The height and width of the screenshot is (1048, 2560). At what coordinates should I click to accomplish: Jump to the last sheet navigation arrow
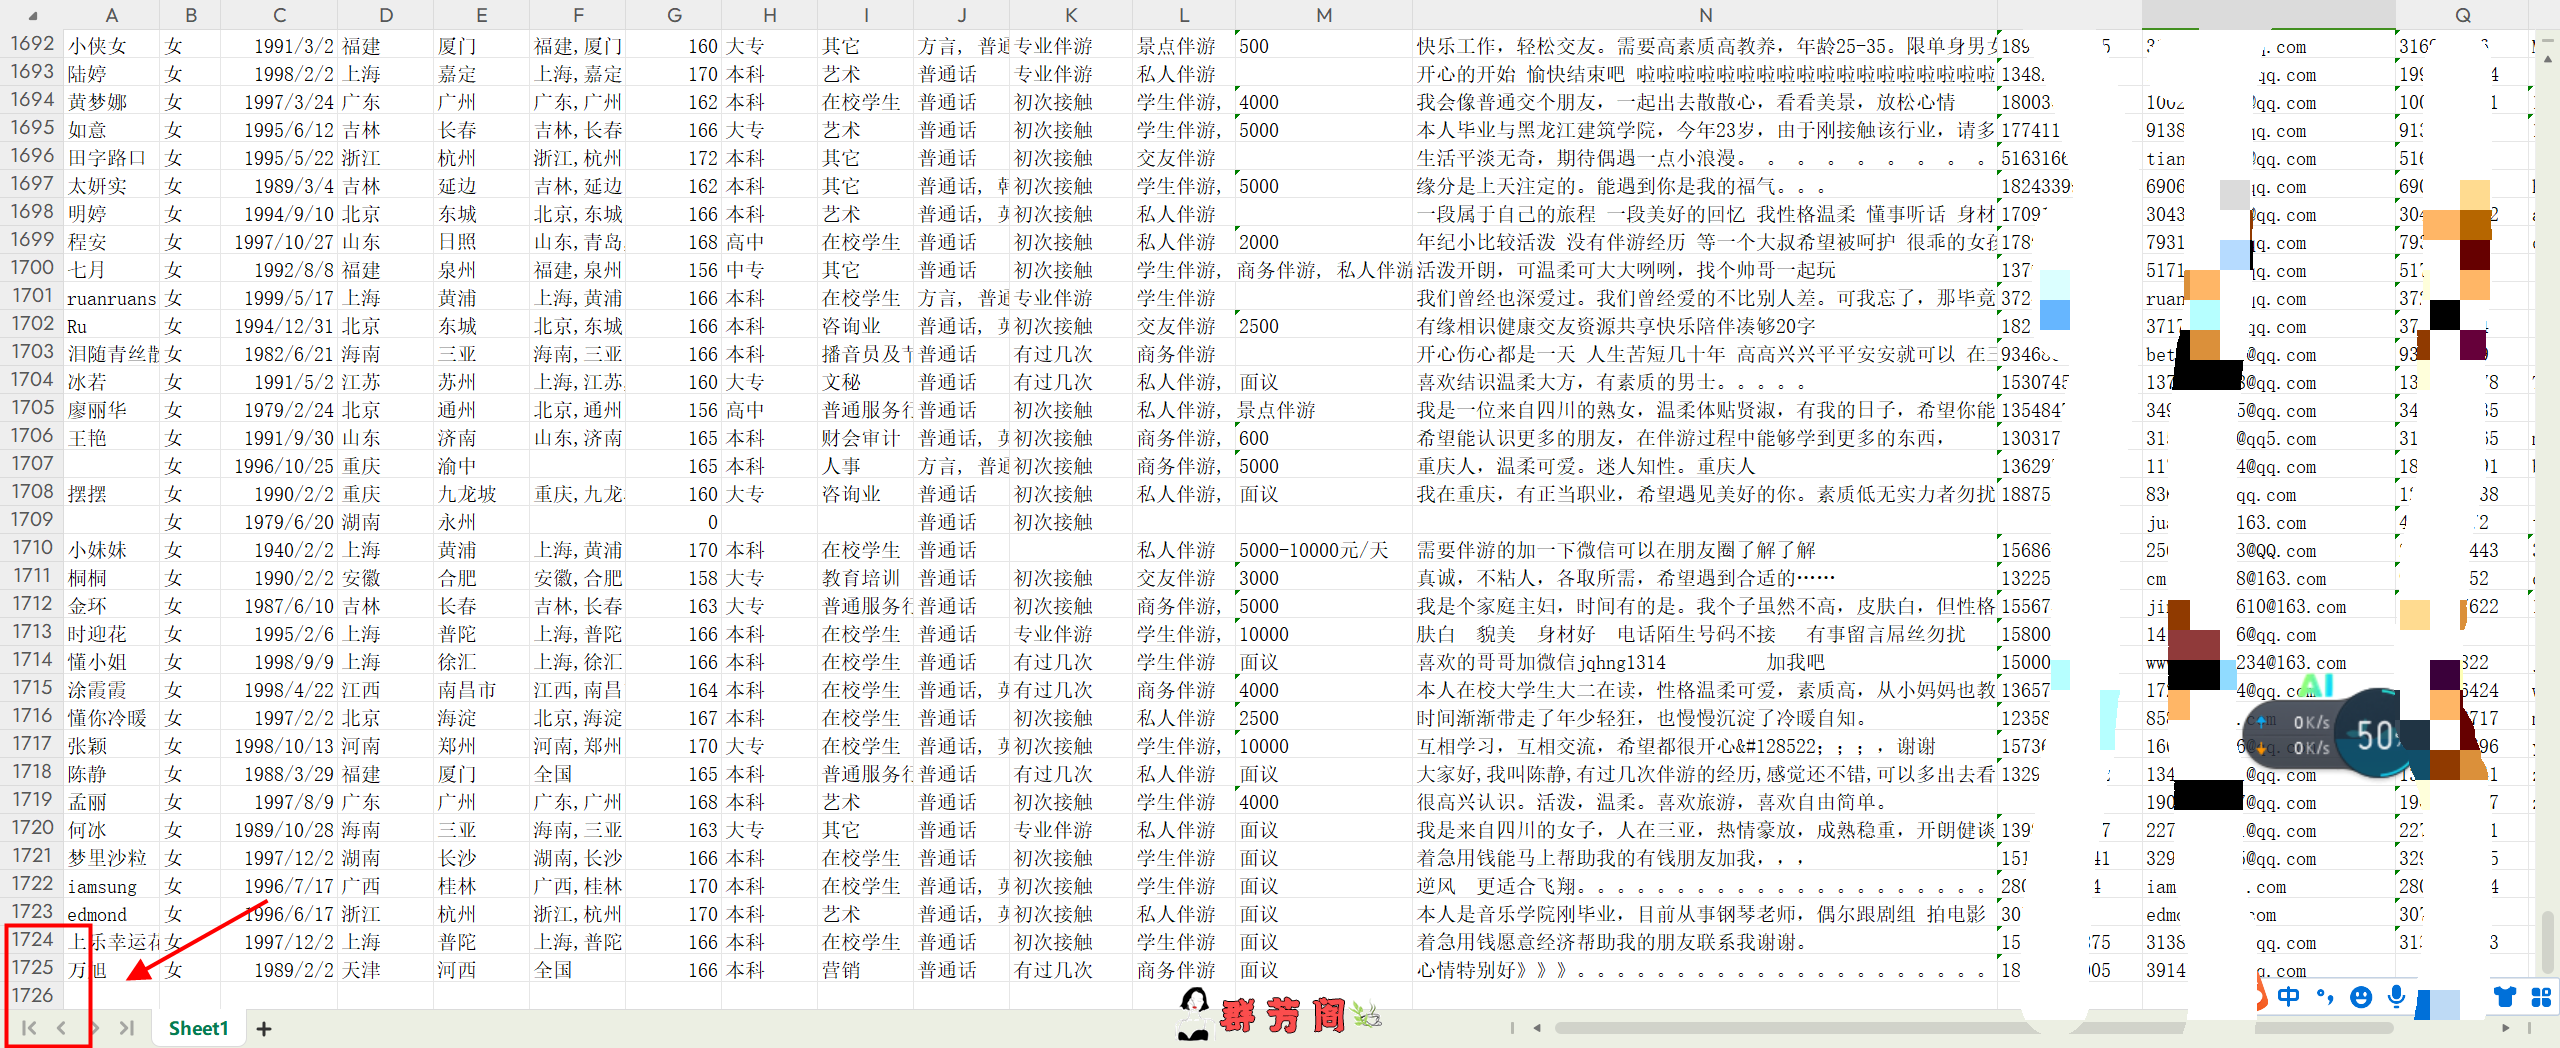pyautogui.click(x=126, y=1027)
